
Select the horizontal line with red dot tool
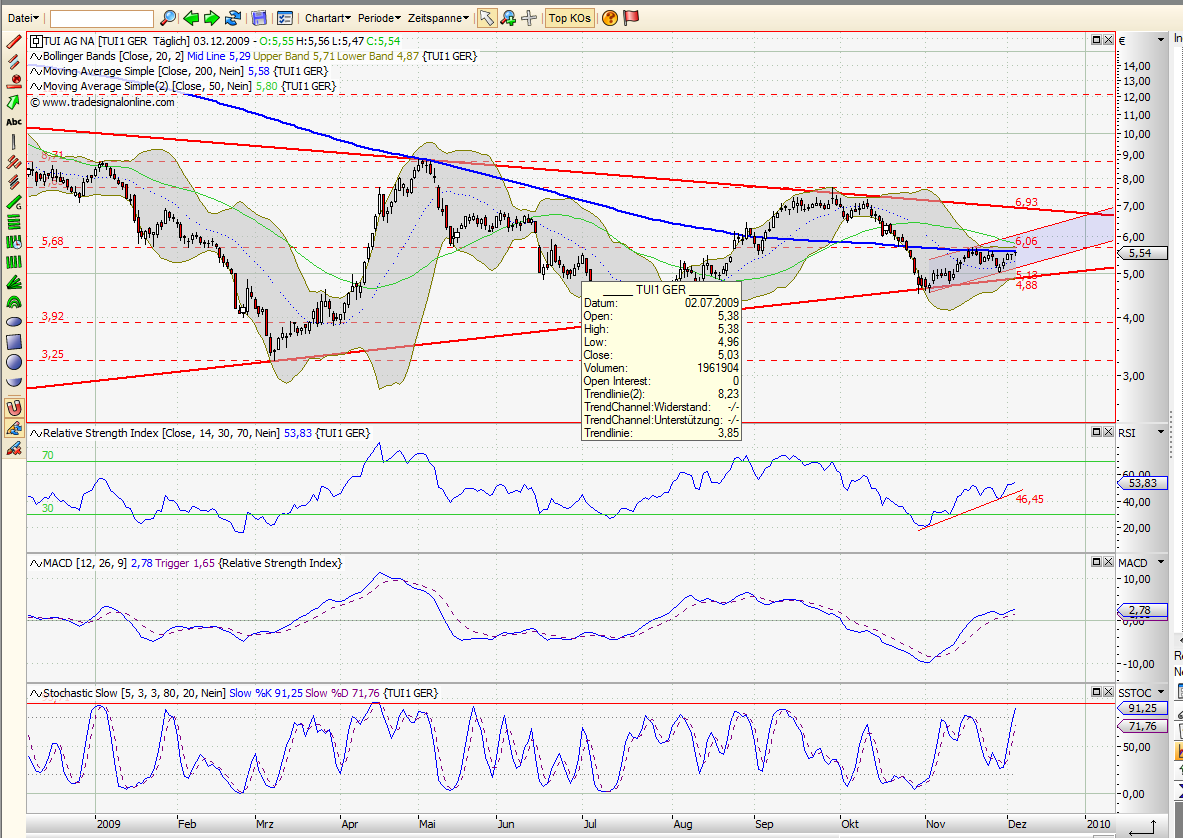coord(14,81)
